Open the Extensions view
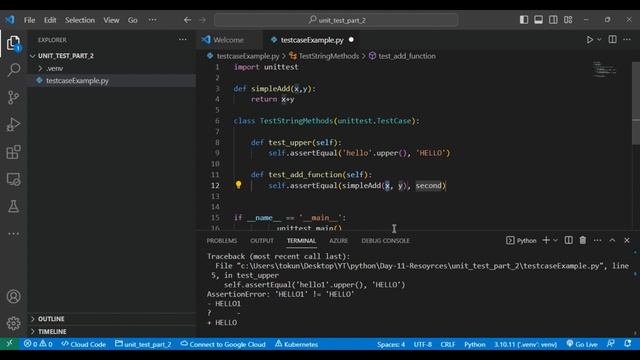This screenshot has height=360, width=640. point(13,152)
